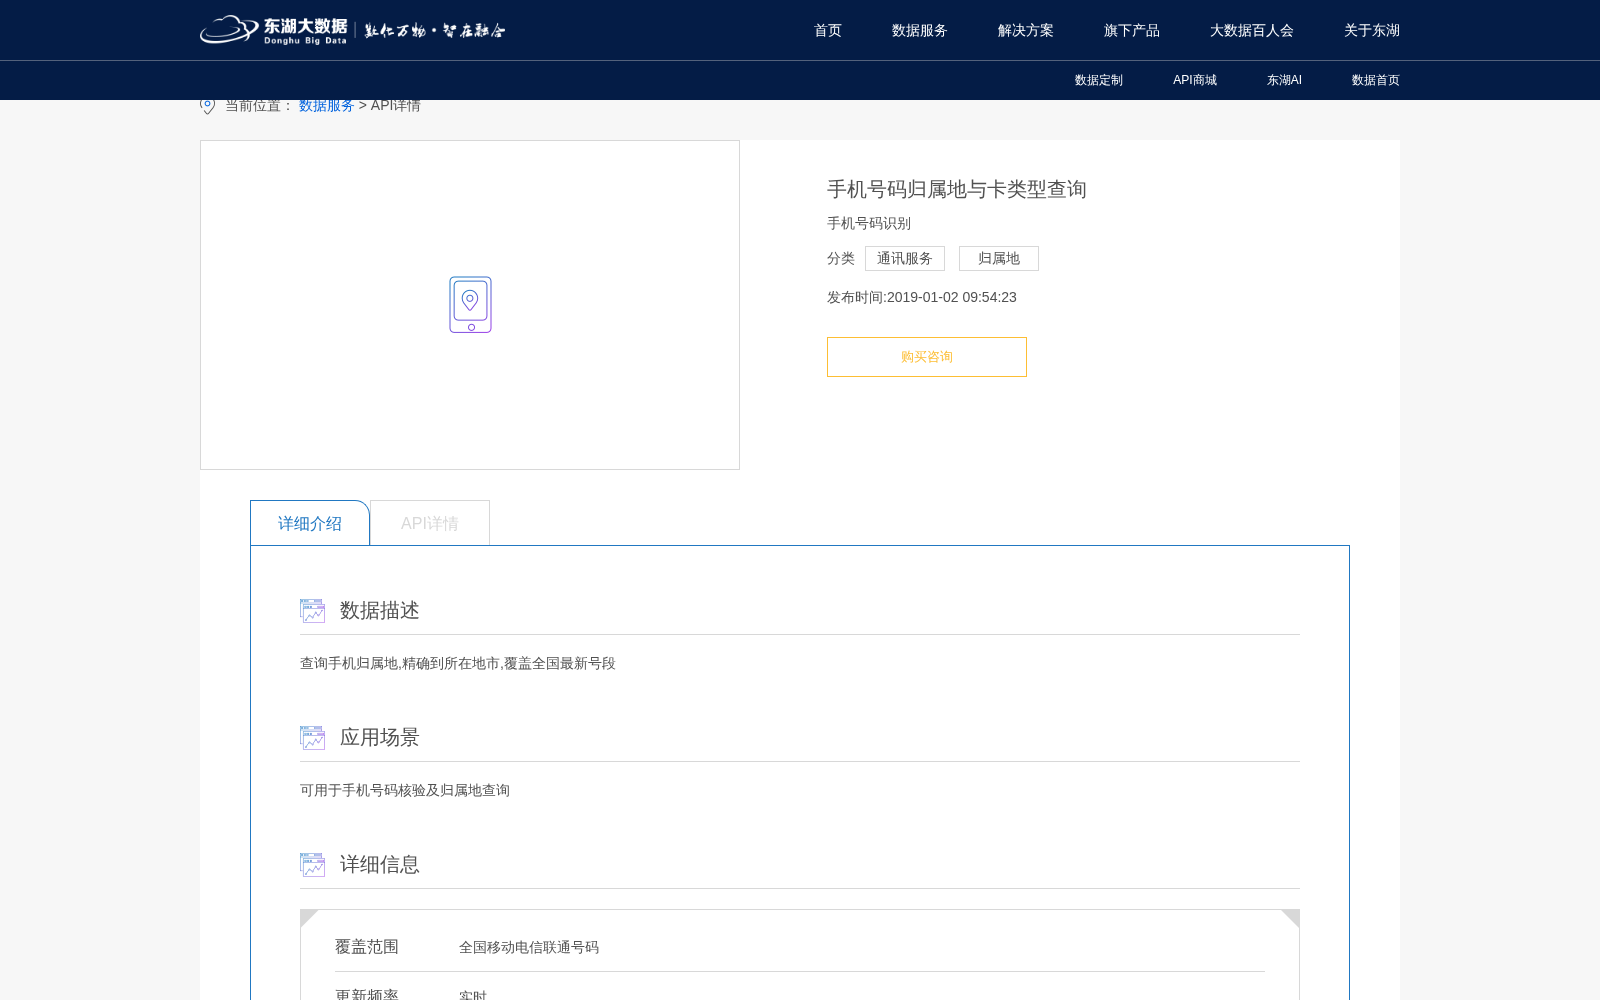Select the 通讯服务 category tag
Screen dimensions: 1600x1000
tap(905, 258)
